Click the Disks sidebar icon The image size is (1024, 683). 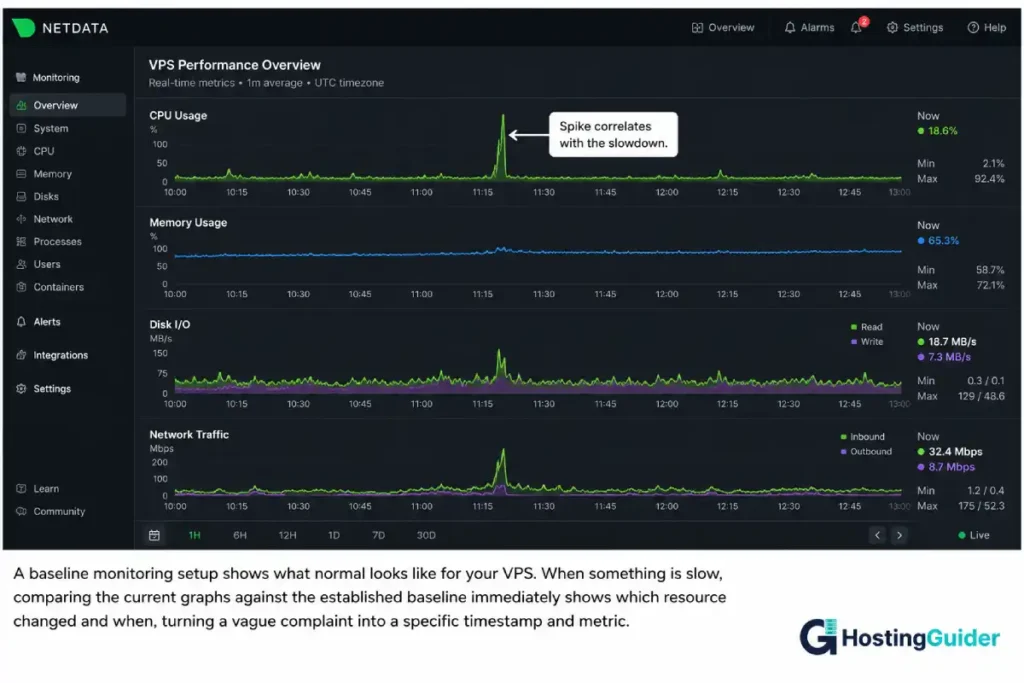[21, 196]
